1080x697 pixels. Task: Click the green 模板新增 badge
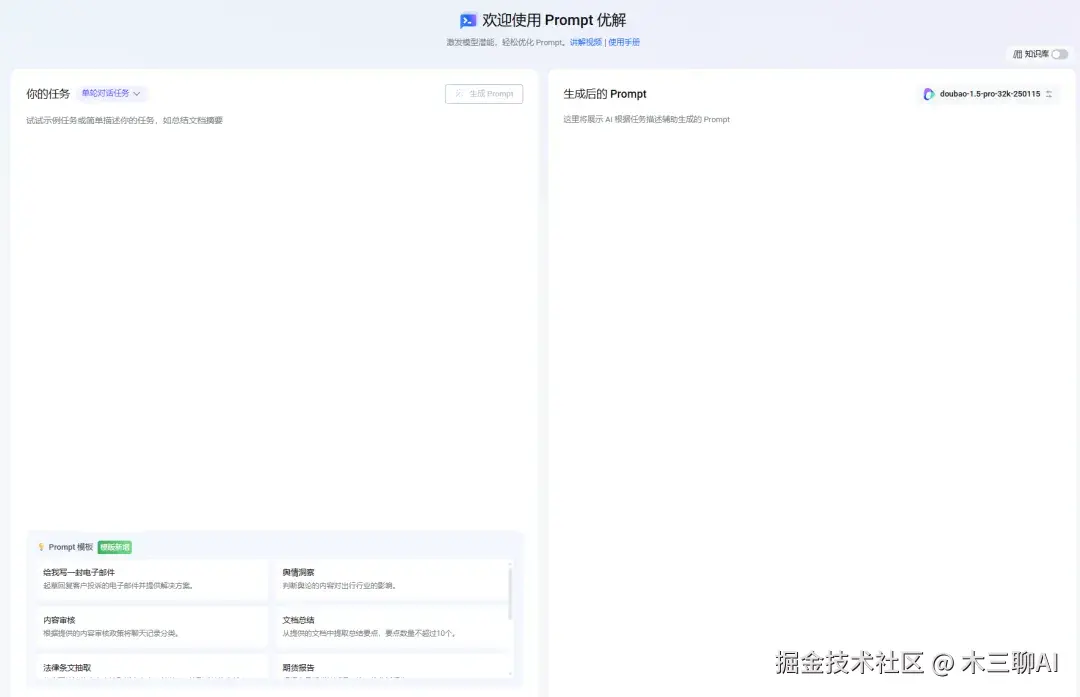pos(114,547)
